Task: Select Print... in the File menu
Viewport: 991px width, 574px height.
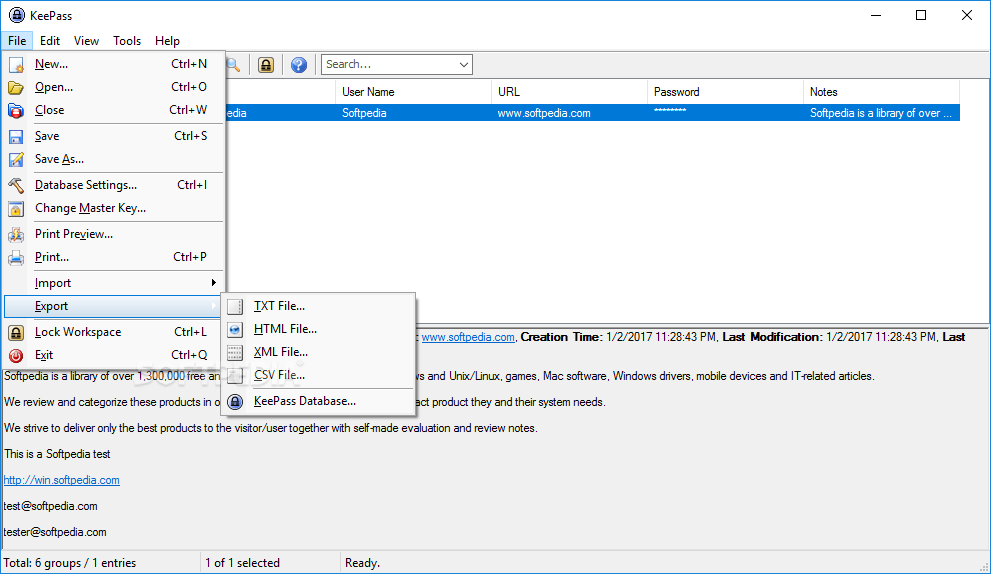Action: click(x=114, y=257)
